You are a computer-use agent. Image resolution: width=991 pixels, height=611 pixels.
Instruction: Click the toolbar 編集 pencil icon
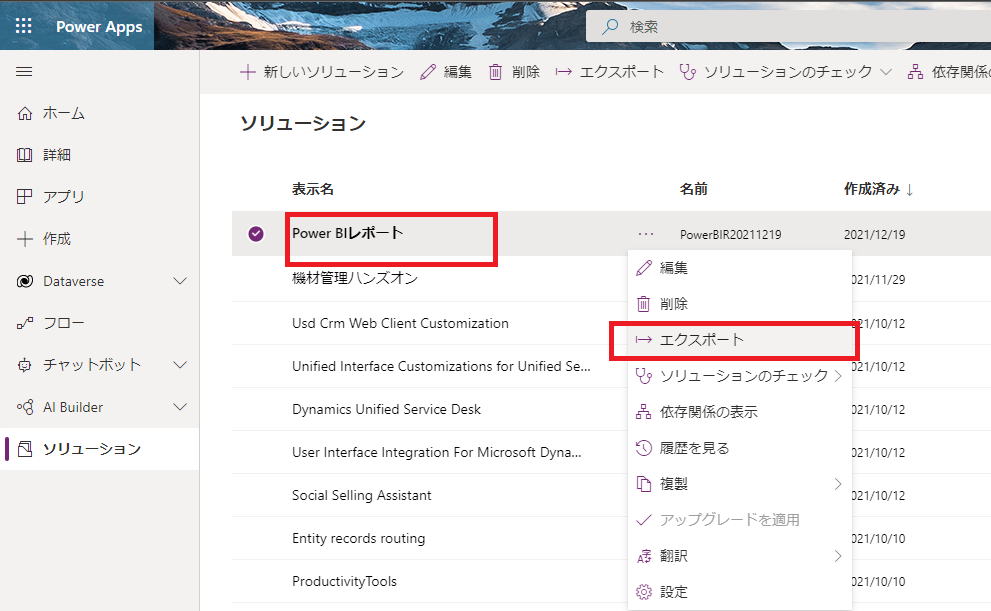coord(428,72)
